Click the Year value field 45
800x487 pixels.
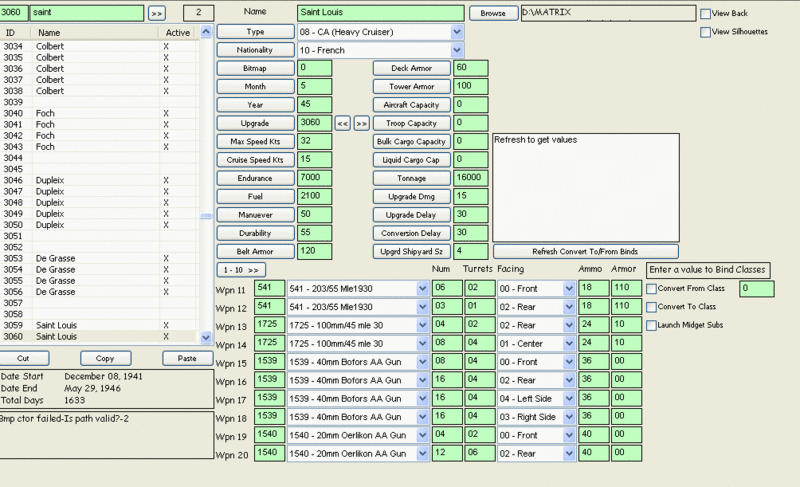314,105
